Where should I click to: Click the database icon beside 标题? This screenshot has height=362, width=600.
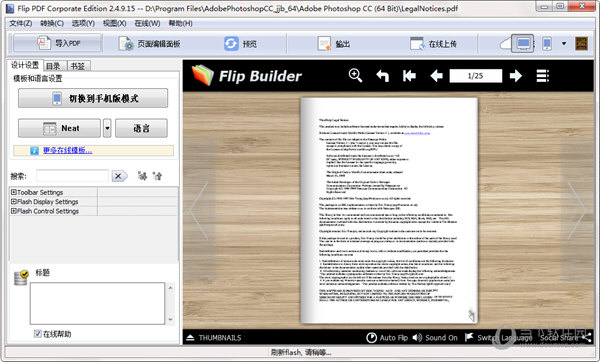21,277
